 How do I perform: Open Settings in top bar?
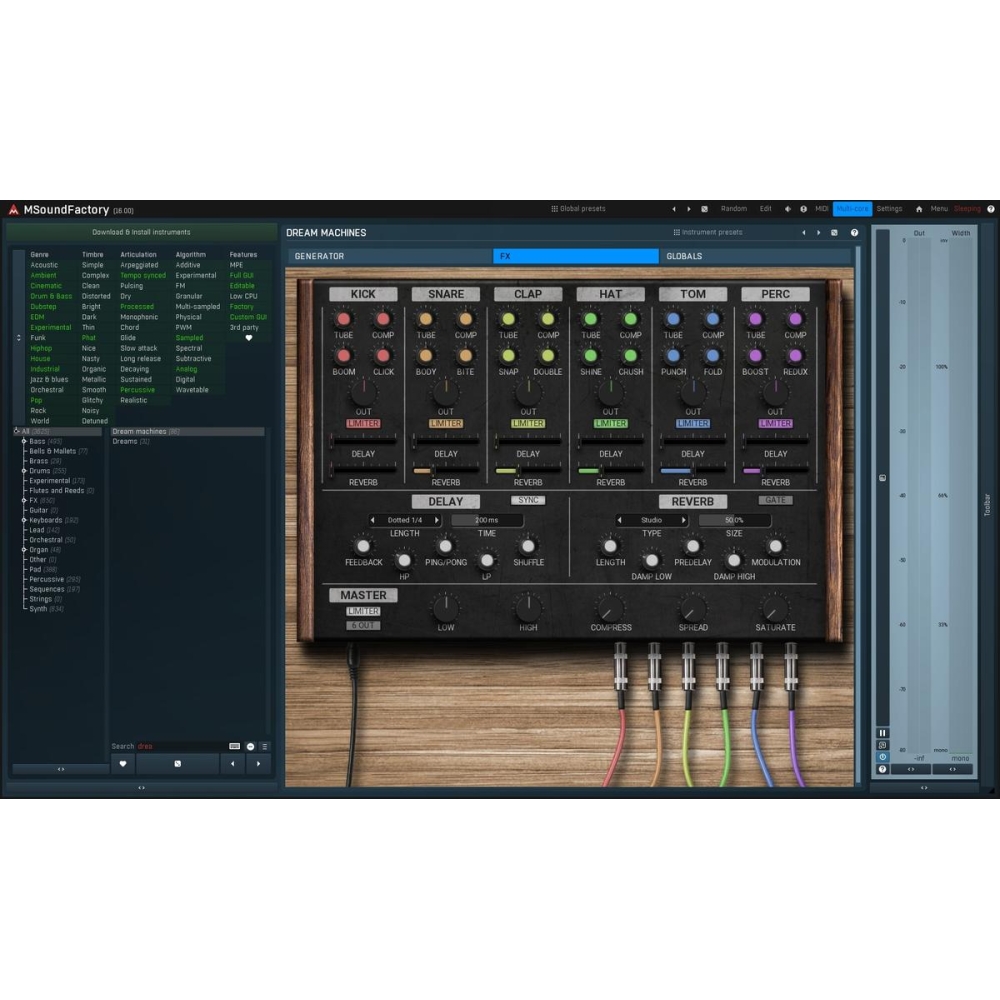click(x=889, y=209)
